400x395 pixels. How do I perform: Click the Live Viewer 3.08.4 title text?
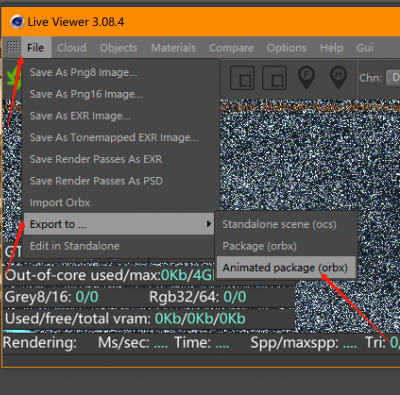tap(76, 22)
